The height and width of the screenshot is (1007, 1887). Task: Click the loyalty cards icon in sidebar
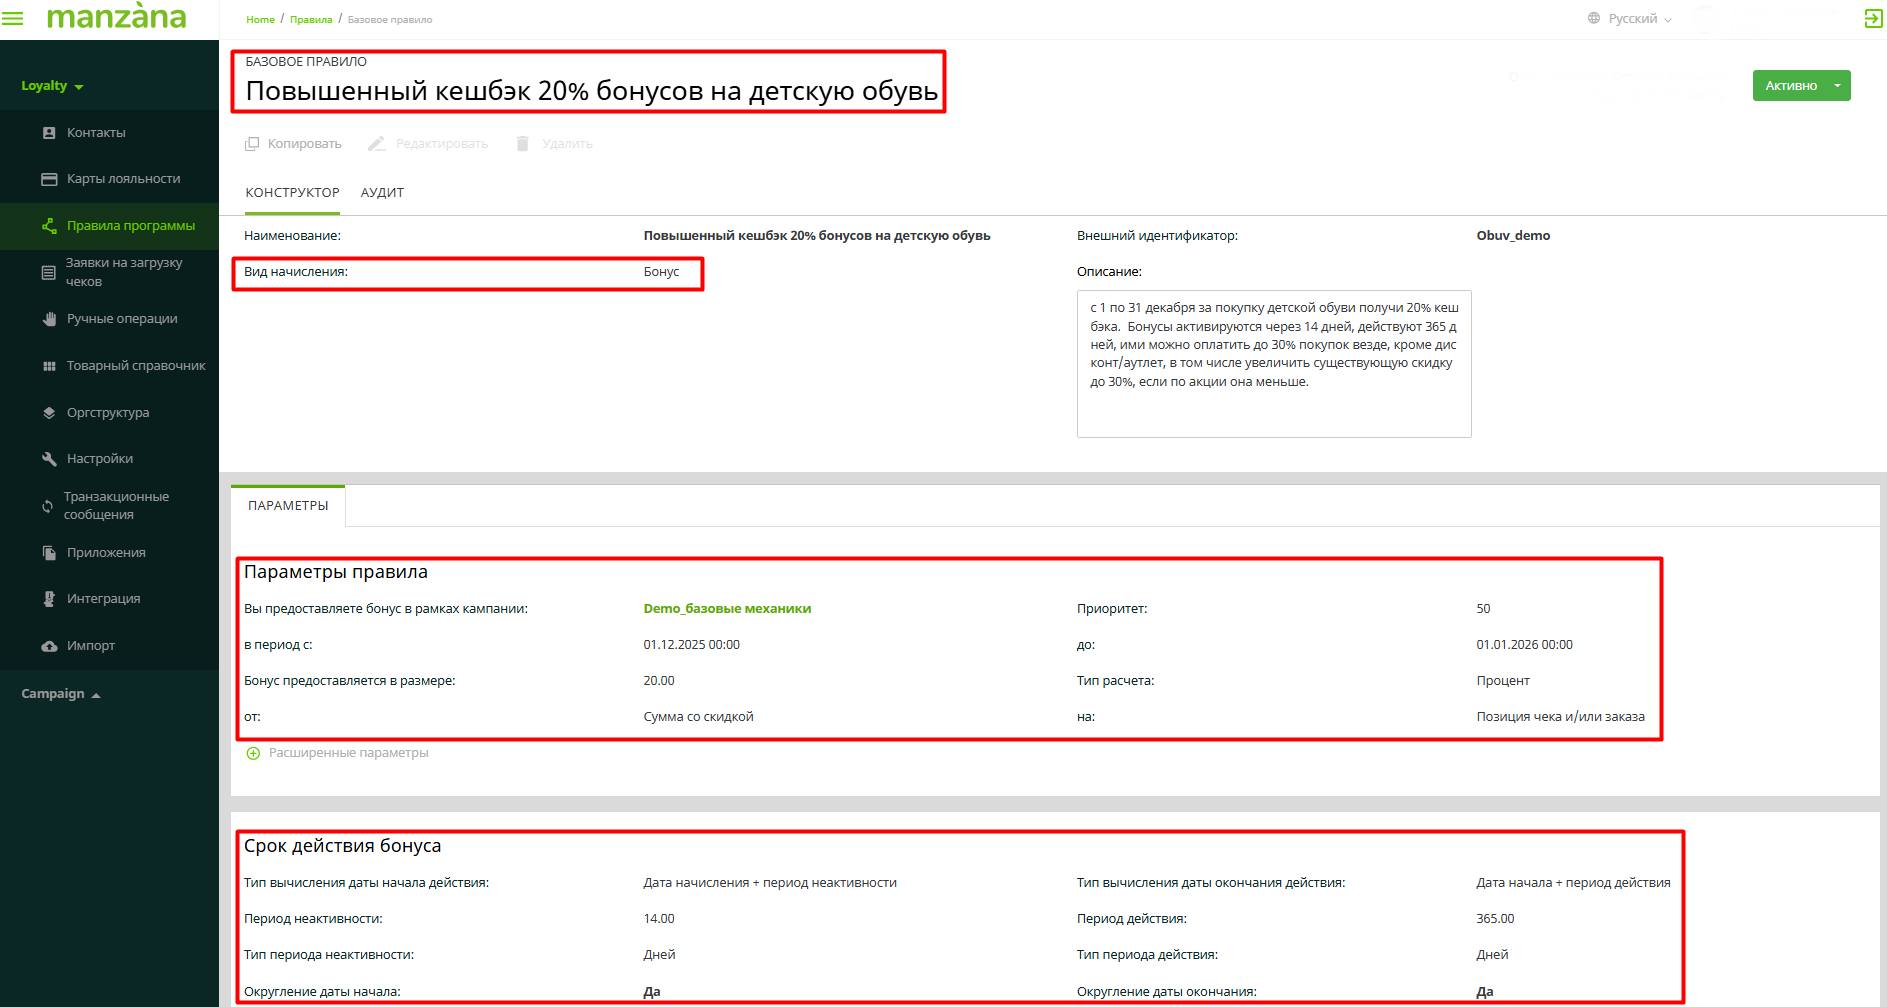pyautogui.click(x=49, y=179)
